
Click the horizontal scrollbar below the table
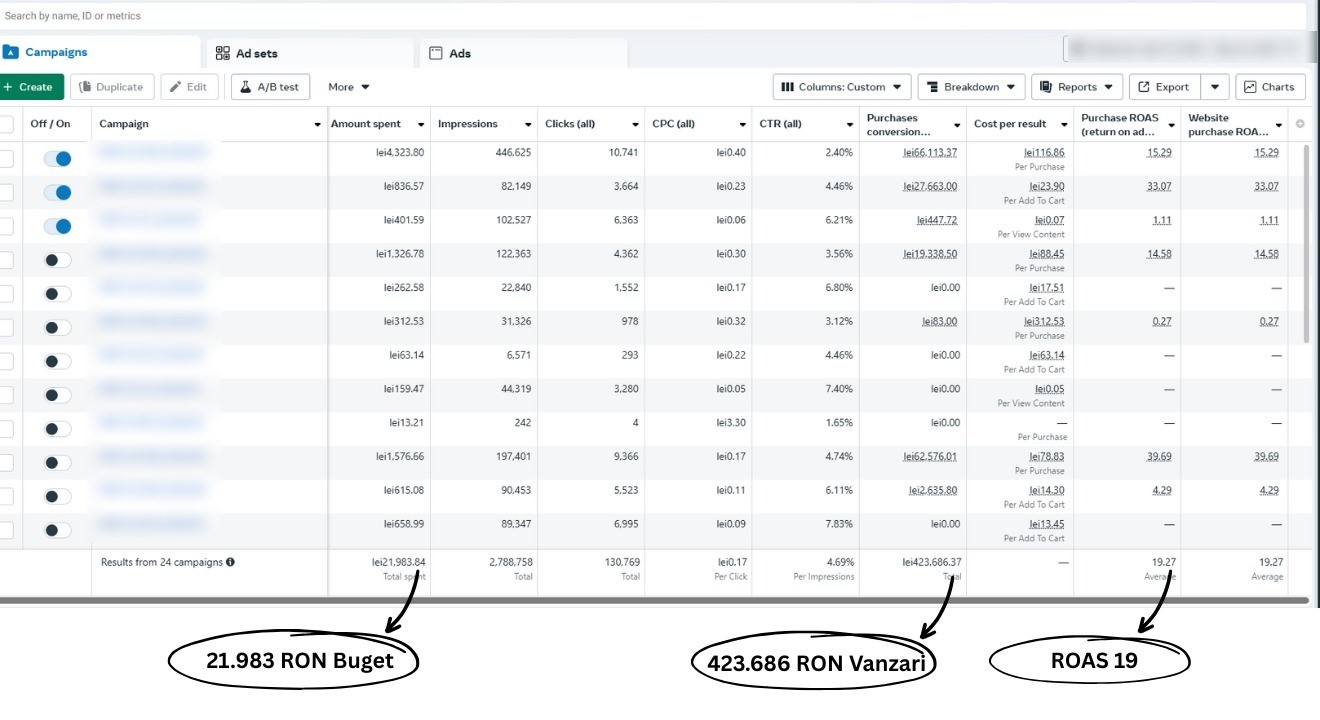pos(654,600)
